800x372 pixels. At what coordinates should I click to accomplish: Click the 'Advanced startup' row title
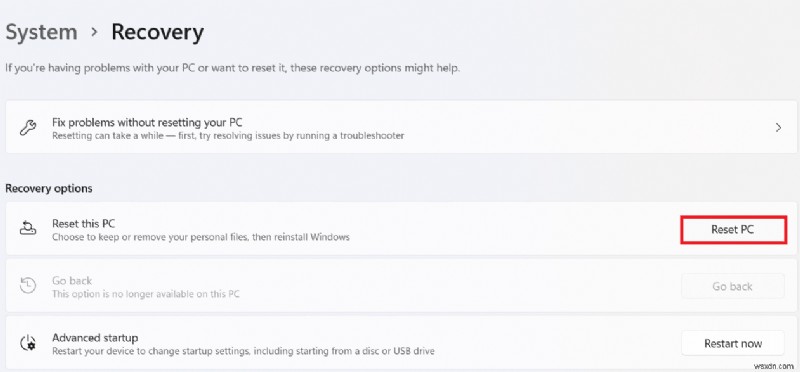[x=95, y=338]
